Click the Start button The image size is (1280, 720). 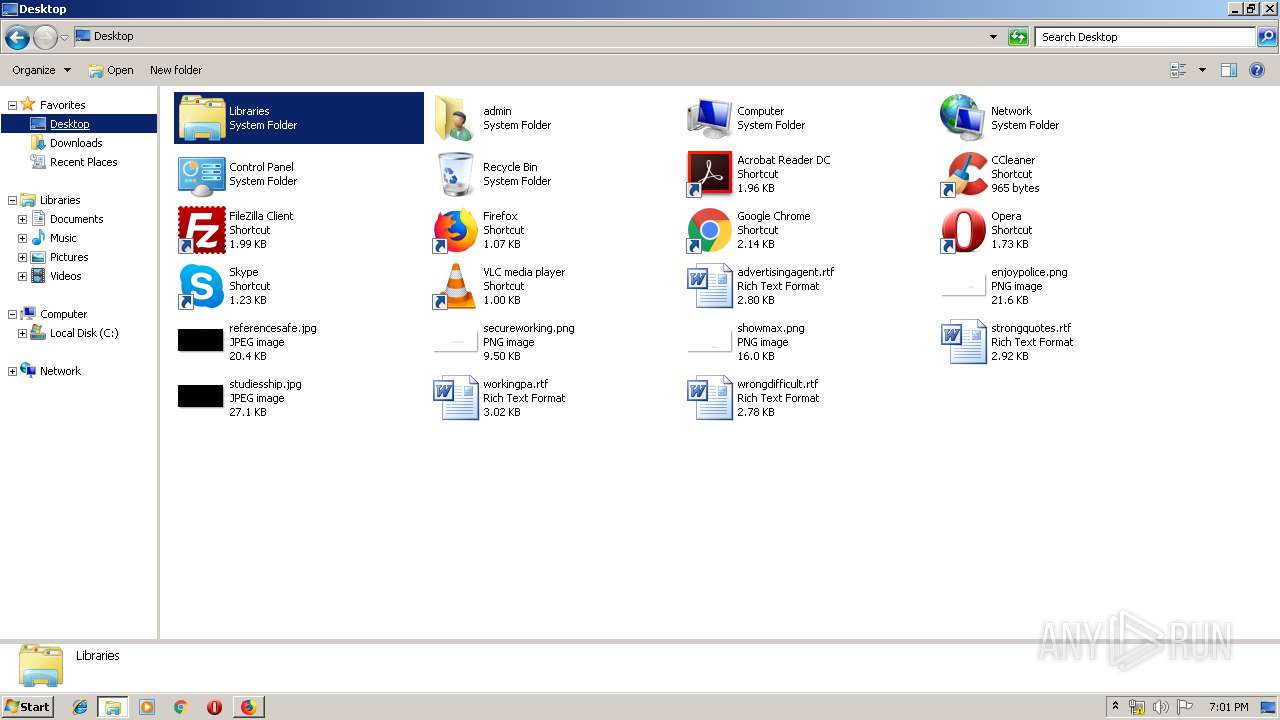pos(28,707)
